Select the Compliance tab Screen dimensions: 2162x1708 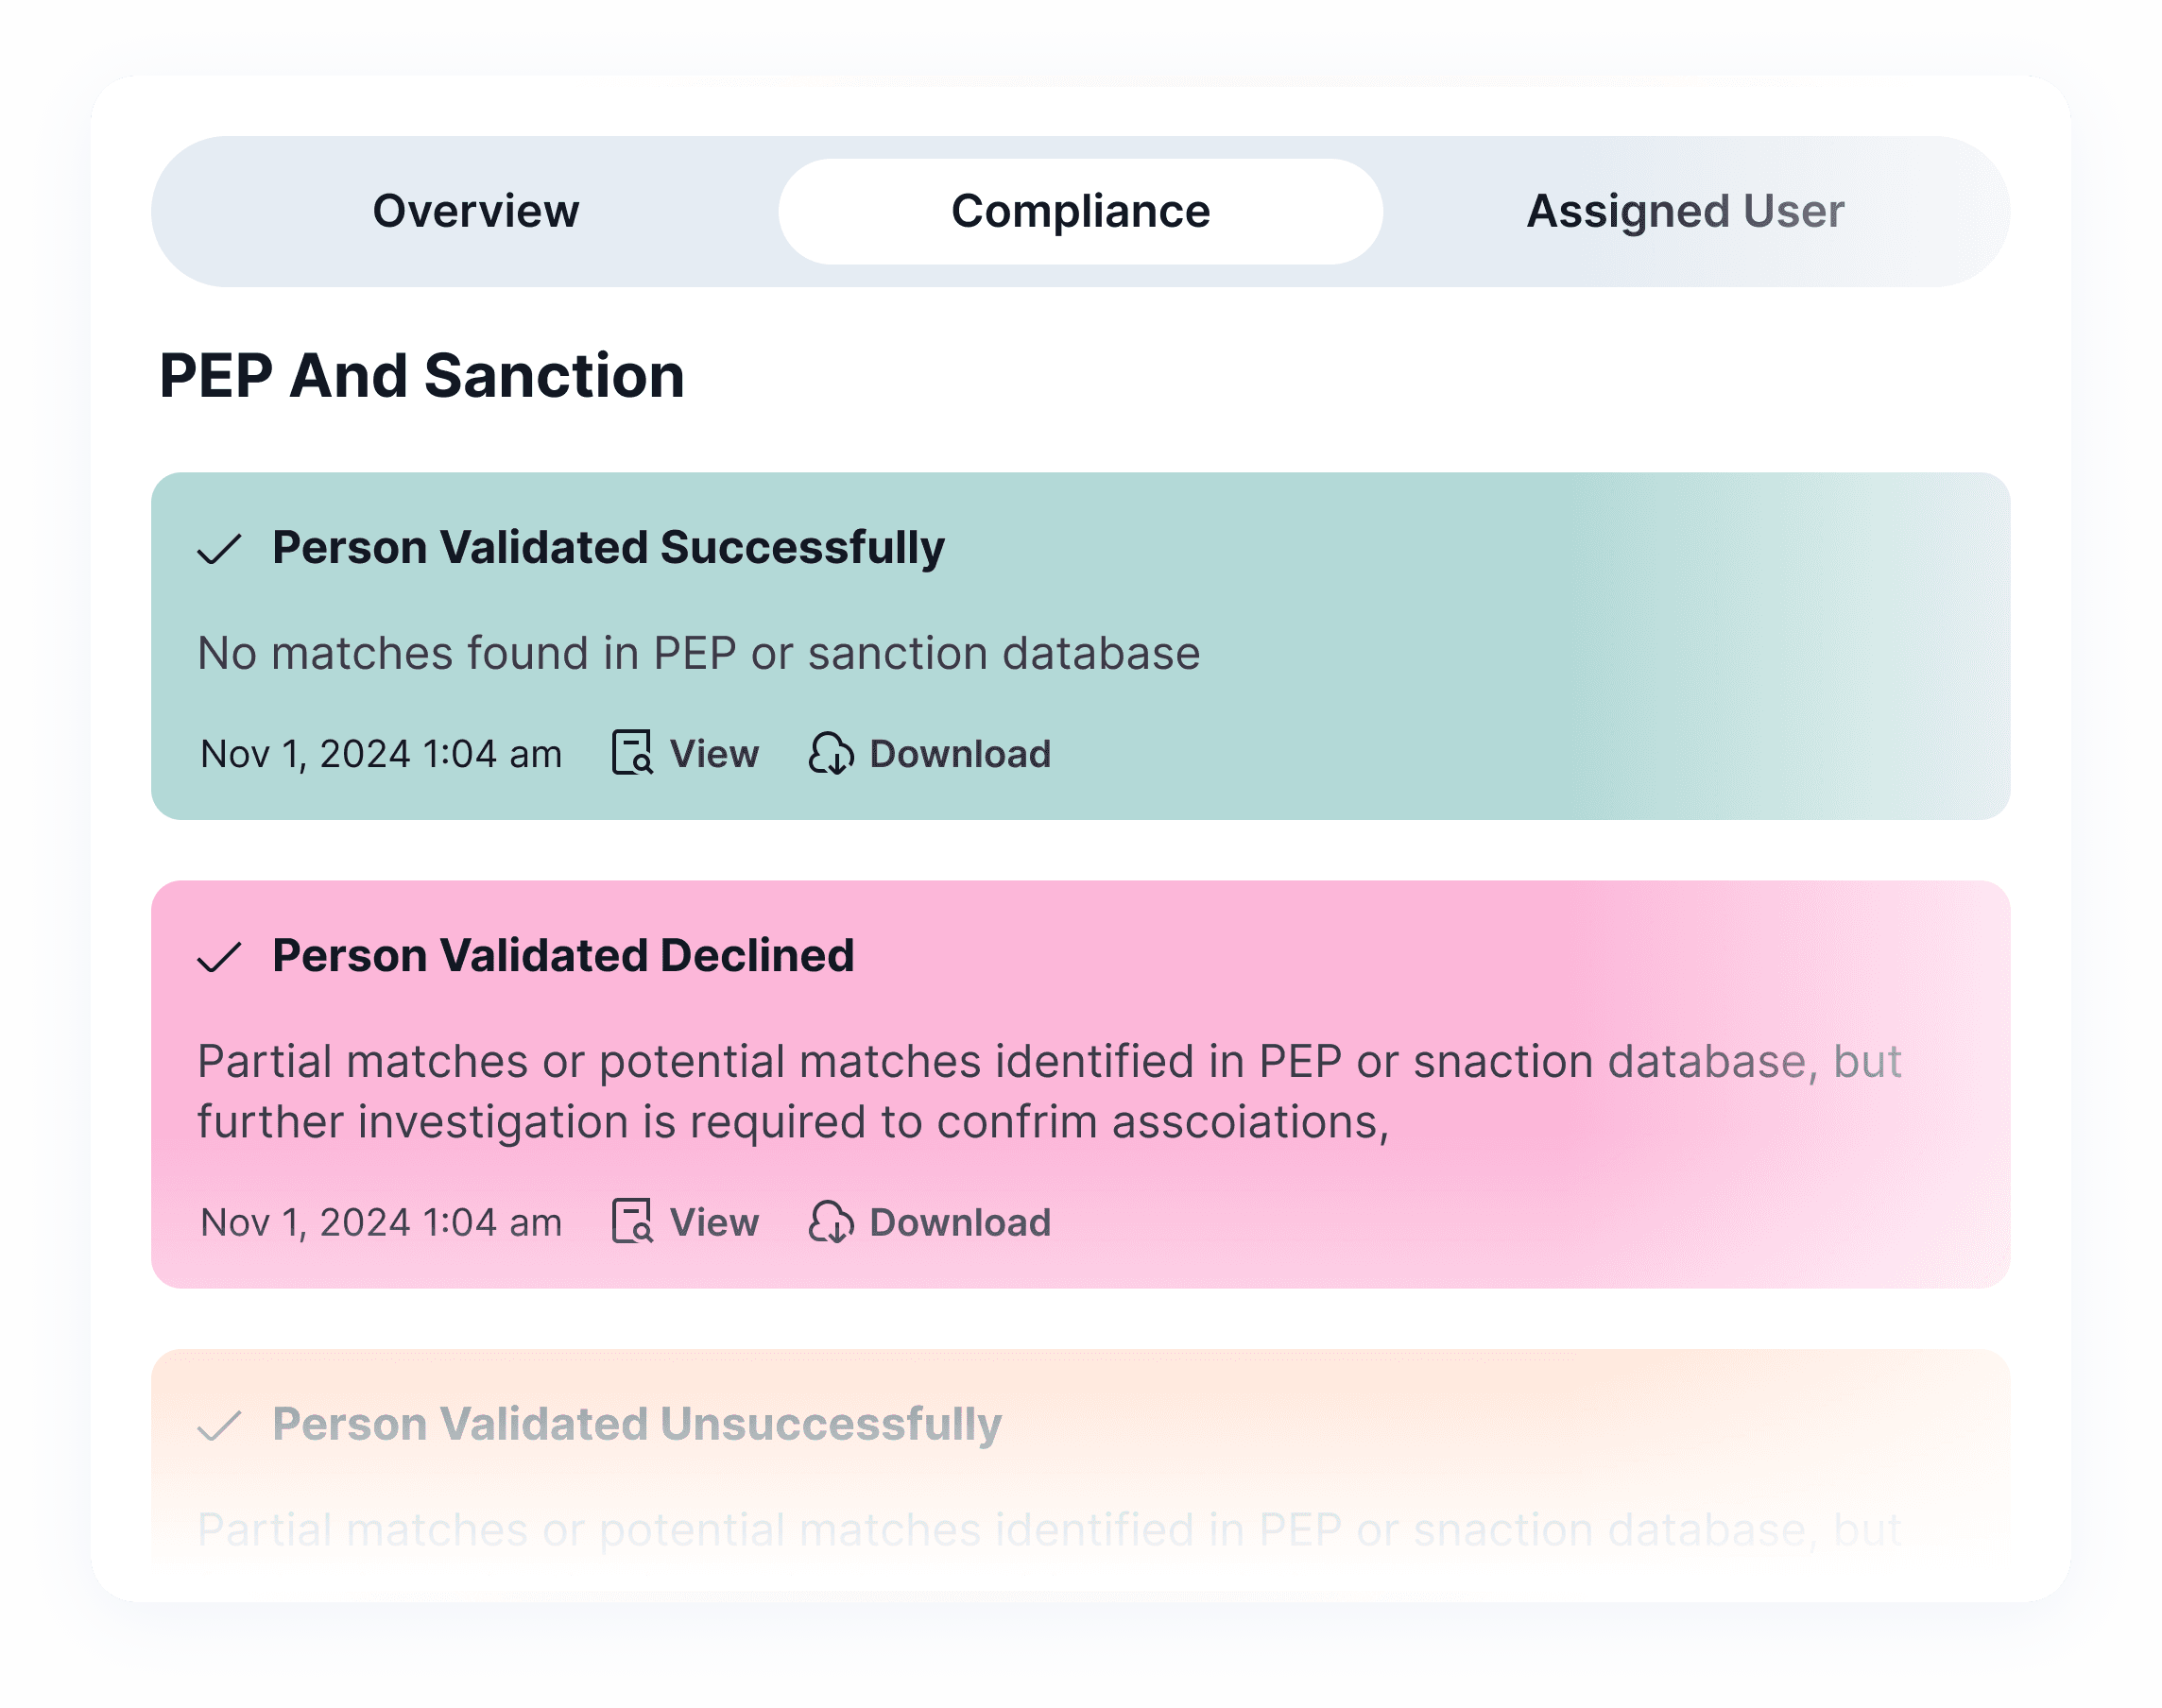pos(1080,212)
